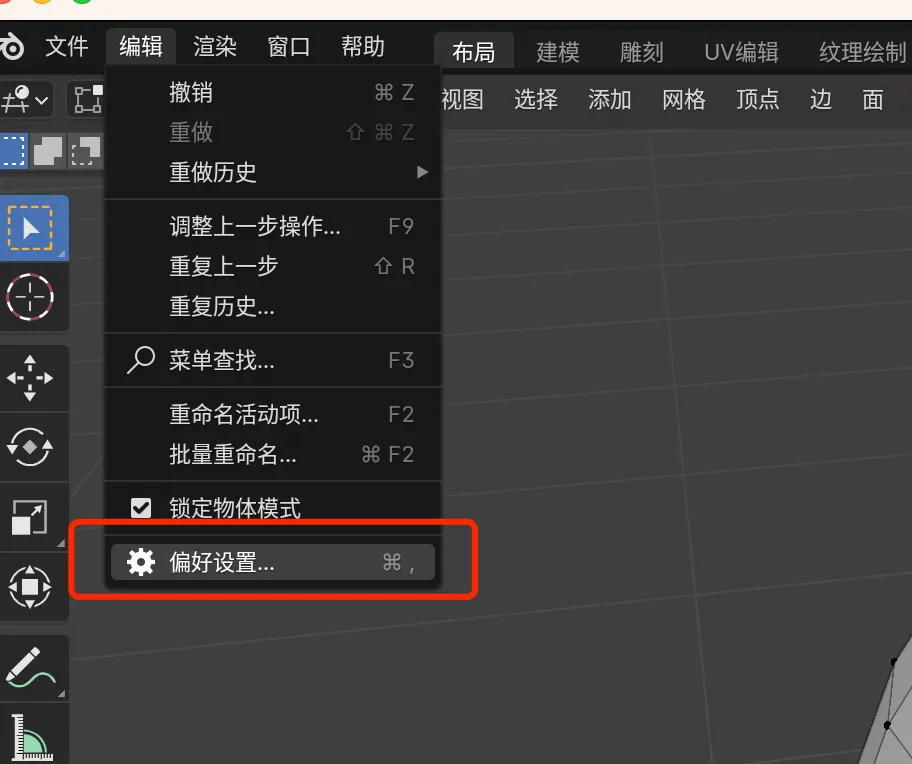Choose the Rotate tool in toolbar
The image size is (912, 764).
pyautogui.click(x=31, y=447)
